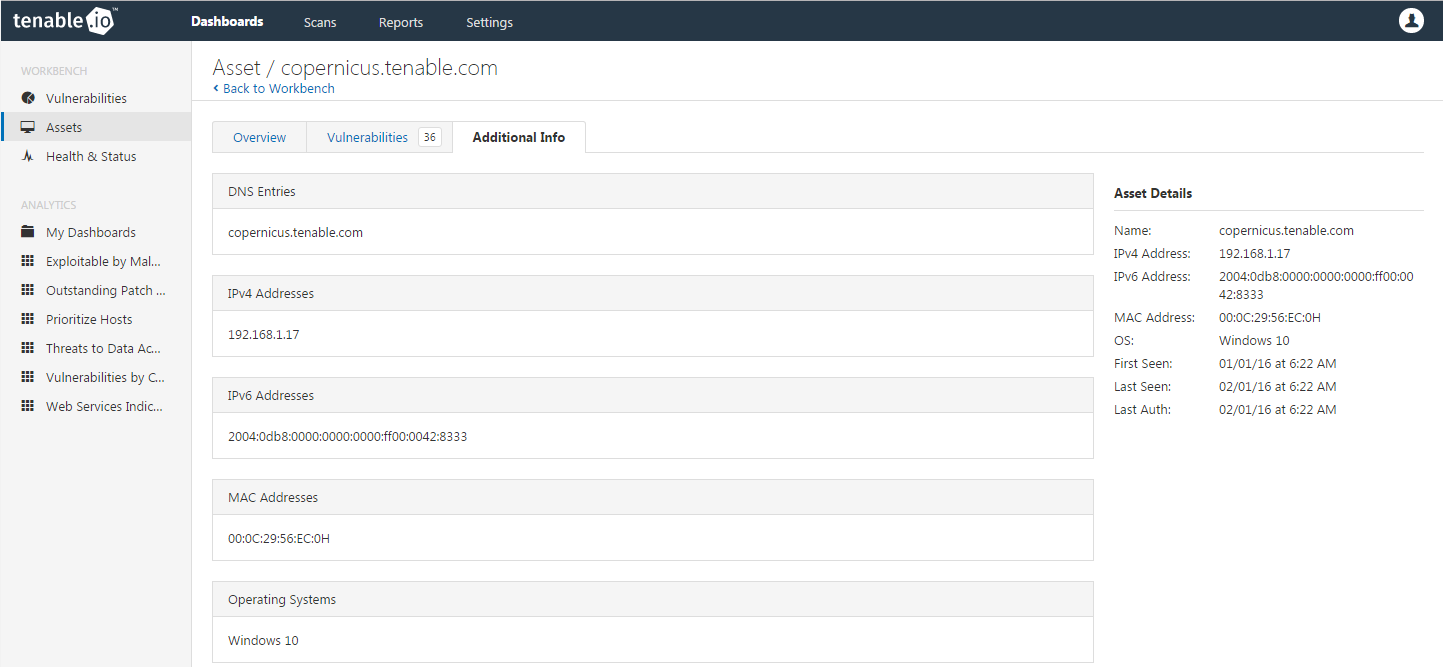Open Exploitable by Mal... dashboard
This screenshot has height=667, width=1443.
click(x=103, y=261)
